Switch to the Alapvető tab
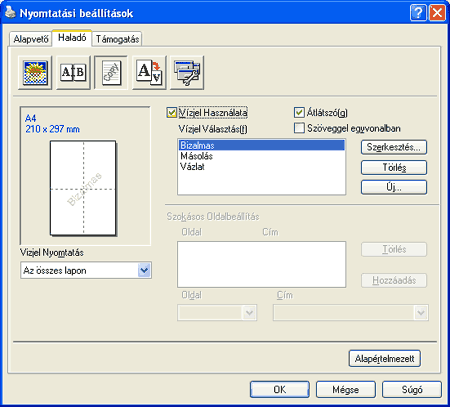 pyautogui.click(x=31, y=39)
